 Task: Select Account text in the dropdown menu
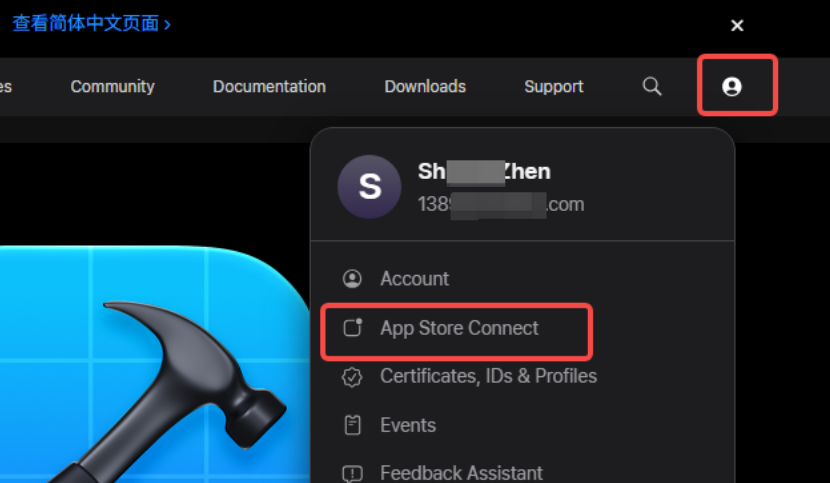tap(414, 279)
